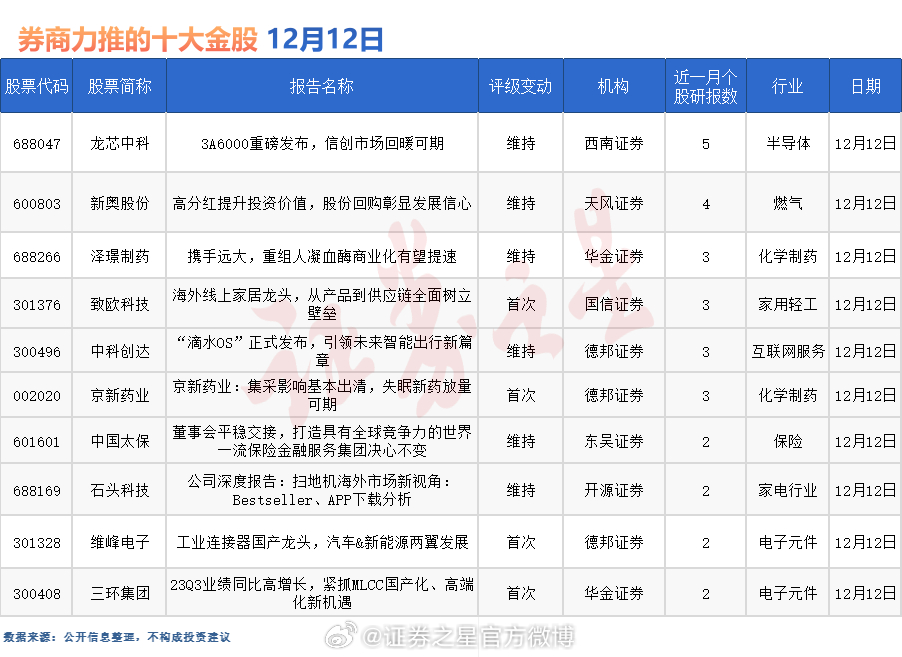
Task: Click the 日期 column header
Action: coord(866,86)
